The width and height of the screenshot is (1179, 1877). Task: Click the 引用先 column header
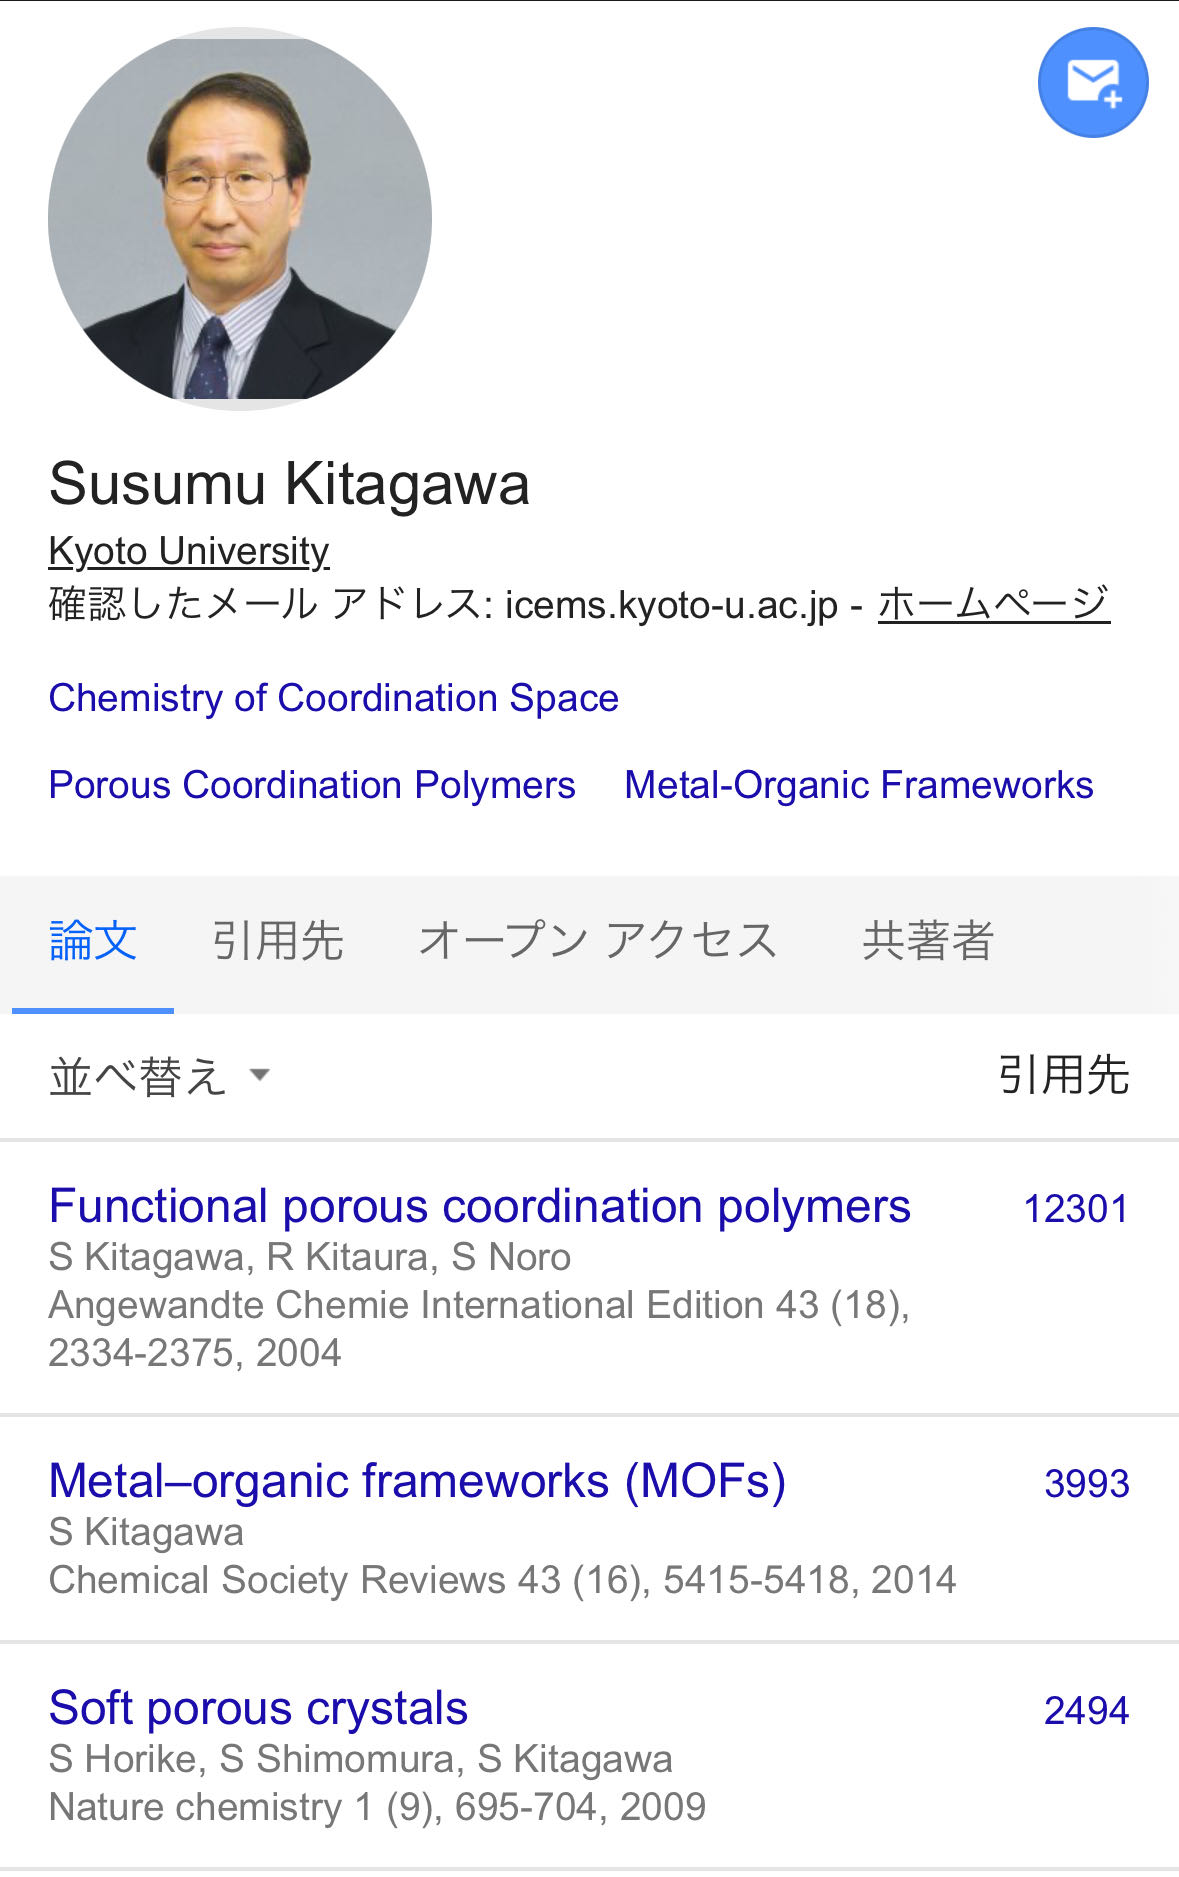tap(1063, 1076)
